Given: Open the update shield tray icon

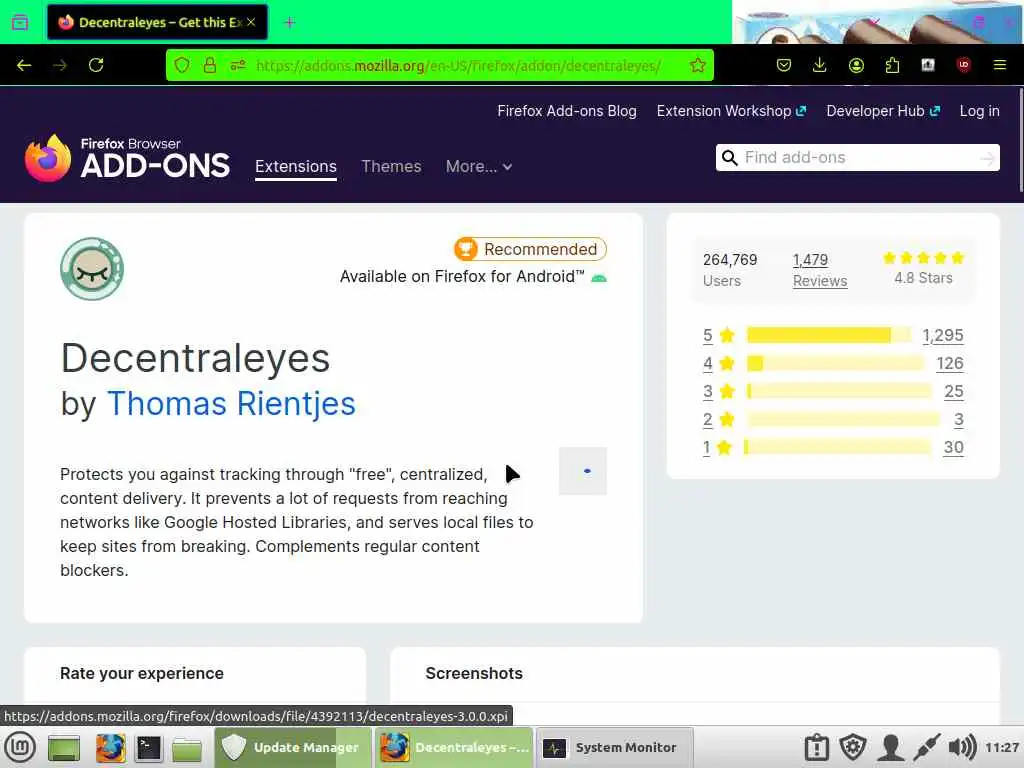Looking at the screenshot, I should coord(853,747).
